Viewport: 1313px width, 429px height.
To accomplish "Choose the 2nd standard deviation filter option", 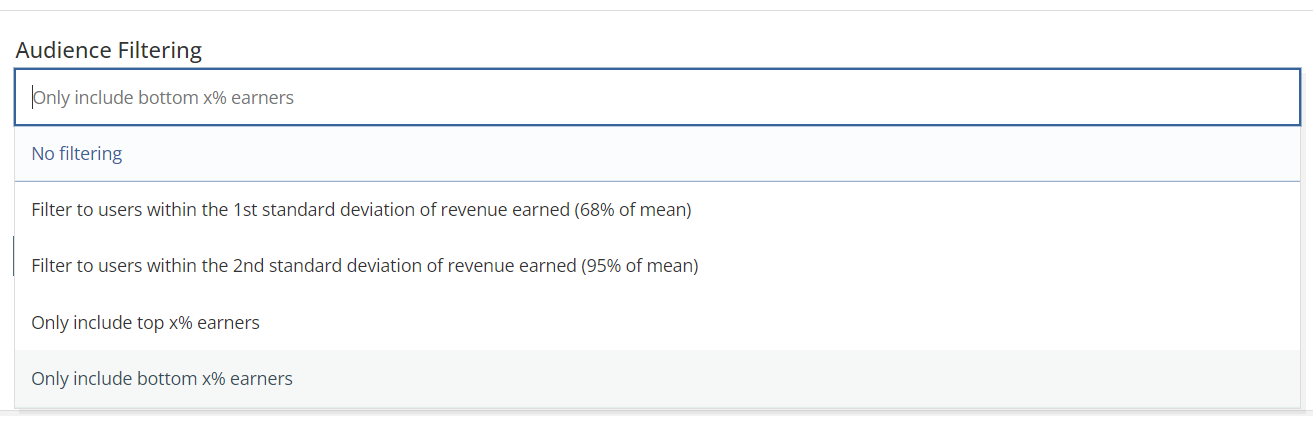I will [657, 266].
